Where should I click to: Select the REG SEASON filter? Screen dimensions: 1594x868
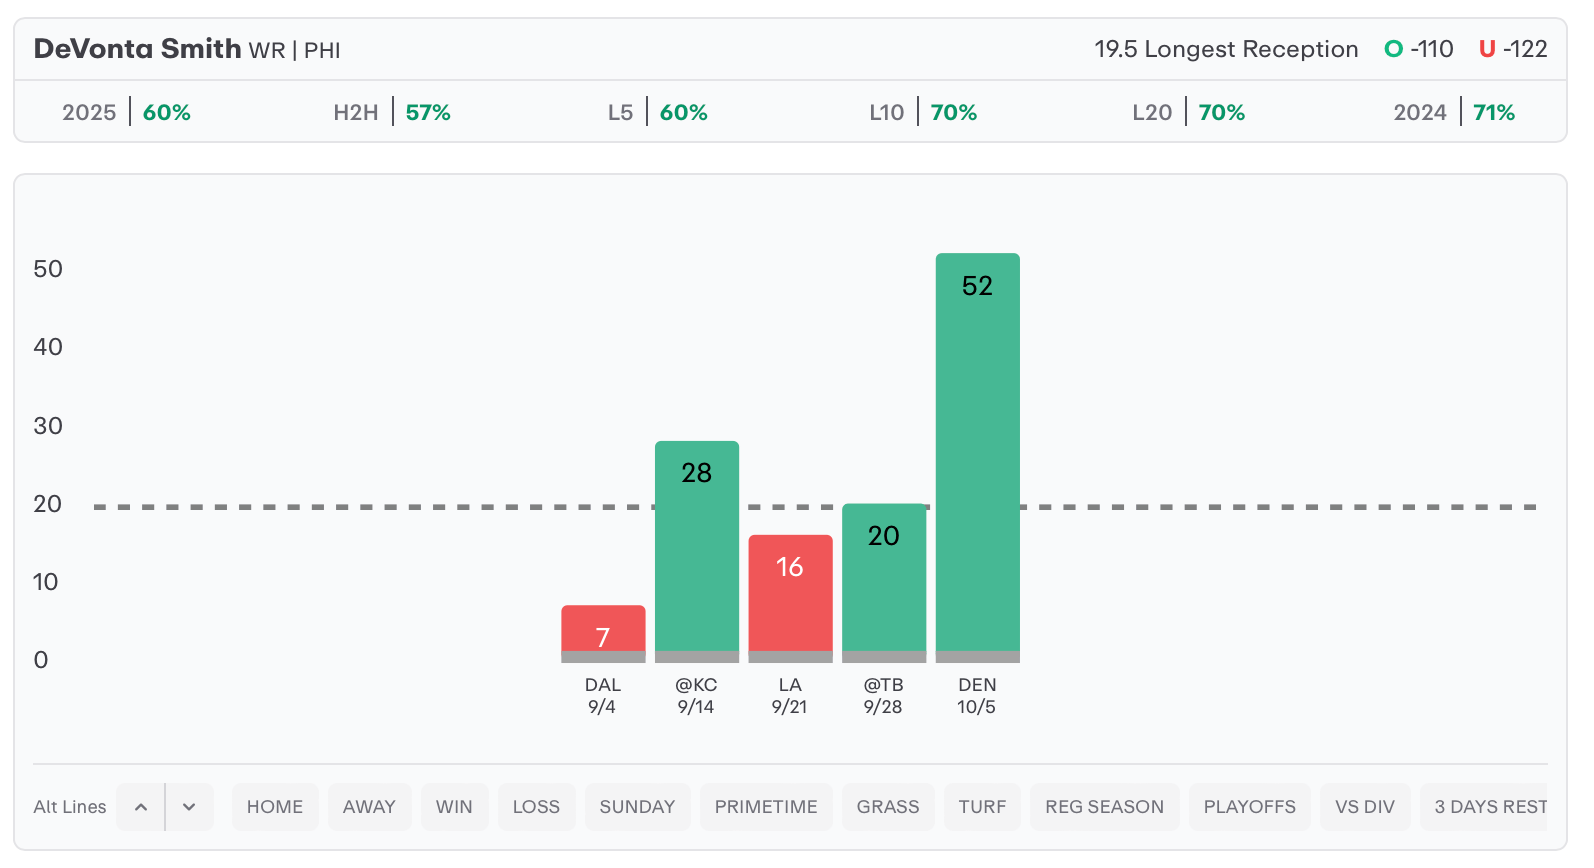coord(1104,807)
